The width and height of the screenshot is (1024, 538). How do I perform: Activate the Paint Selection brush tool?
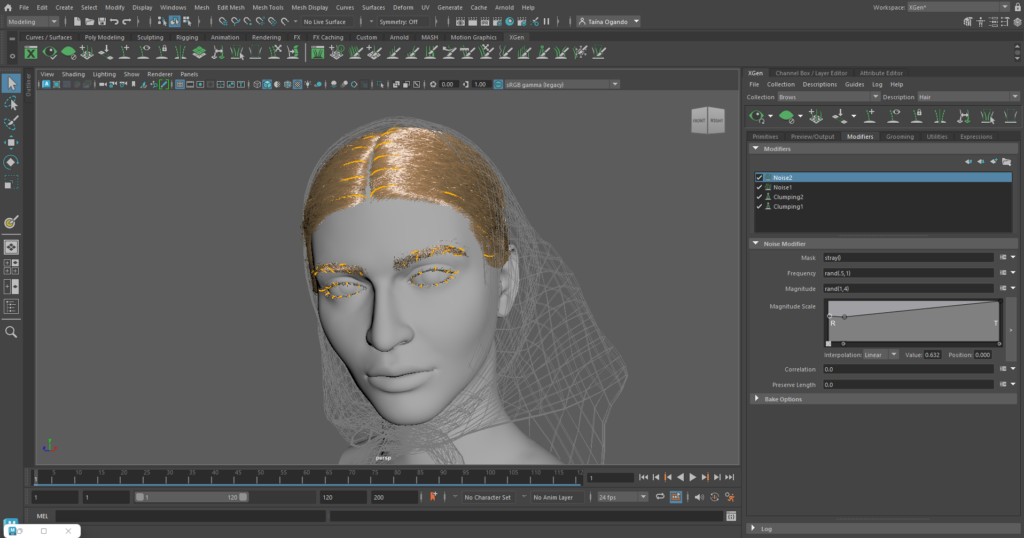11,123
